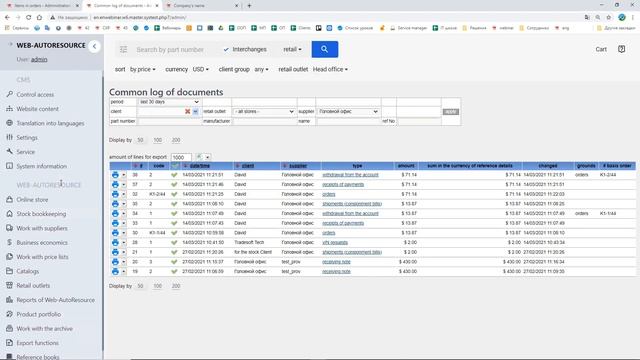Display by 100 rows above table
Screen dimensions: 640x360
[x=158, y=140]
